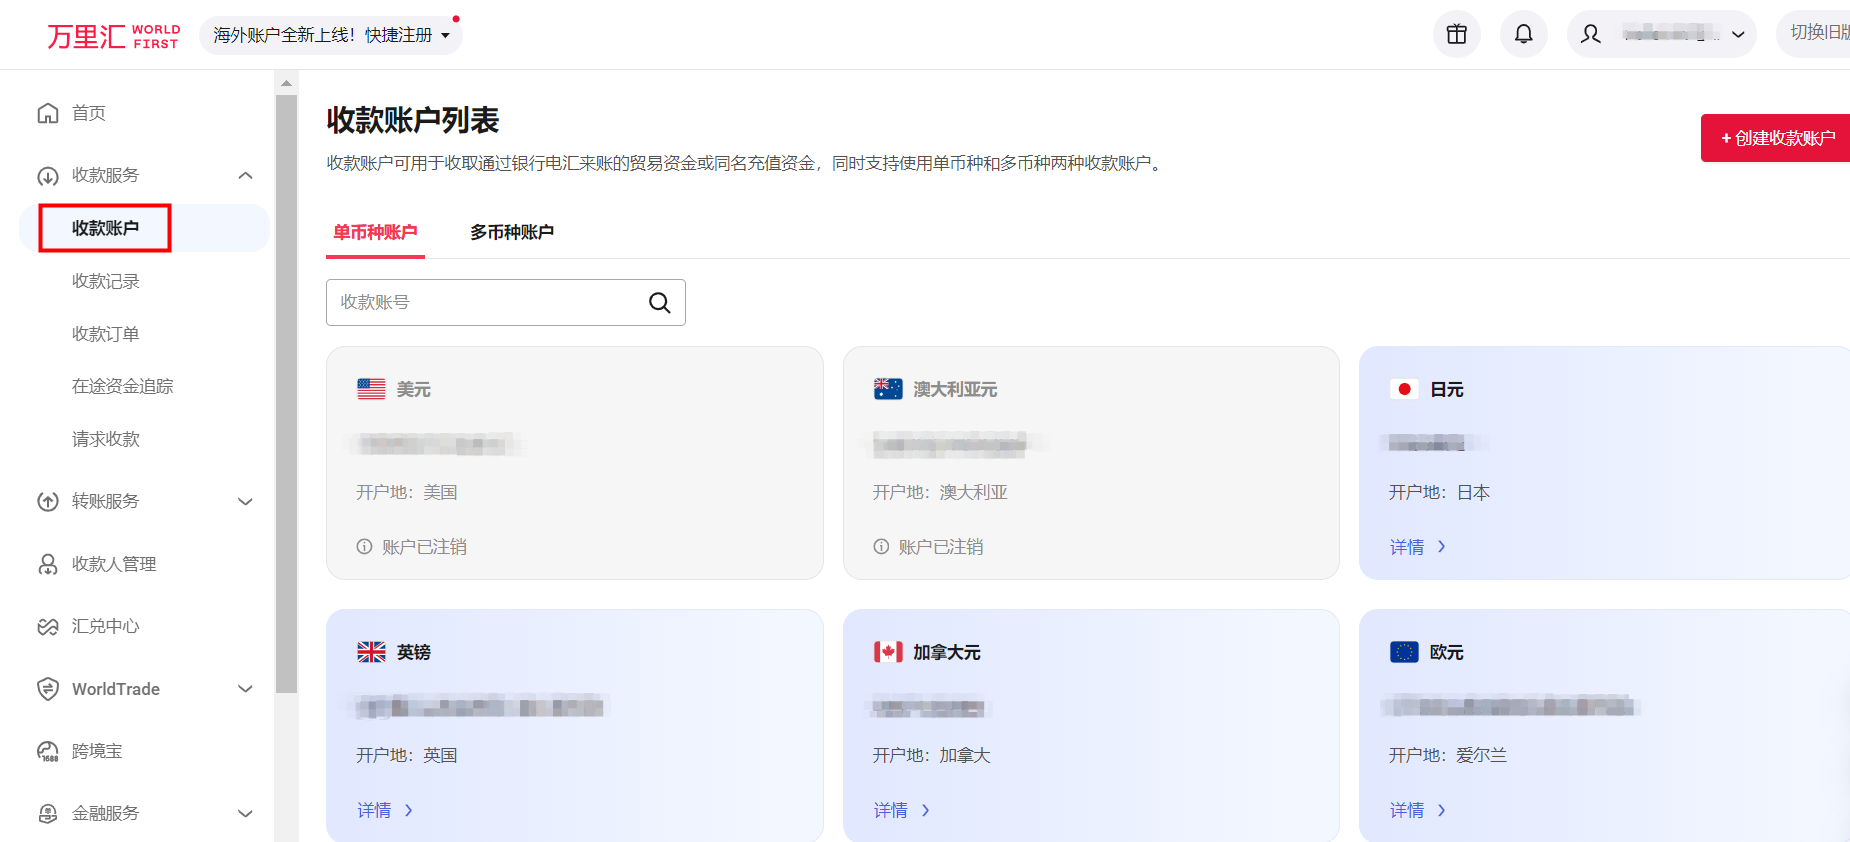Click the search magnifier icon
Viewport: 1850px width, 842px height.
click(659, 303)
